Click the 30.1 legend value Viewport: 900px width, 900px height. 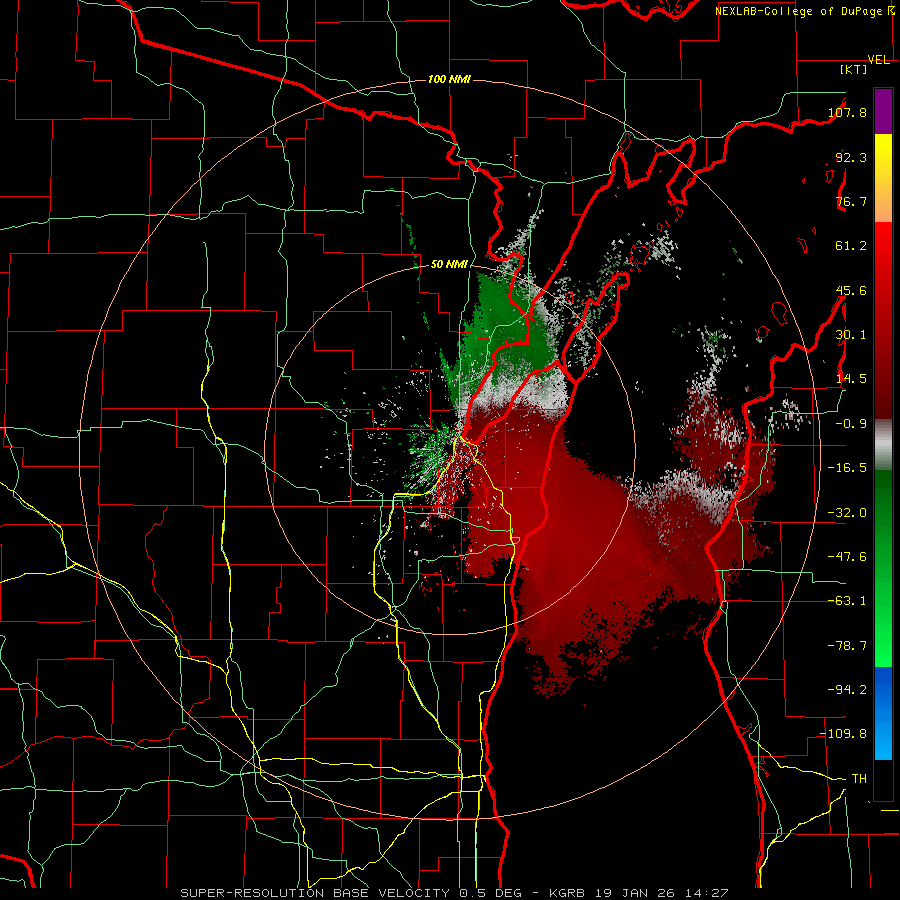point(851,335)
